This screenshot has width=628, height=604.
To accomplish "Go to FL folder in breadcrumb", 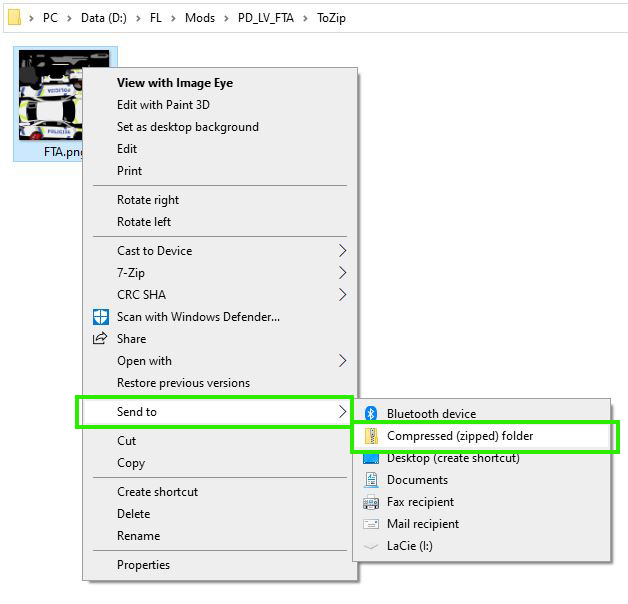I will click(155, 18).
